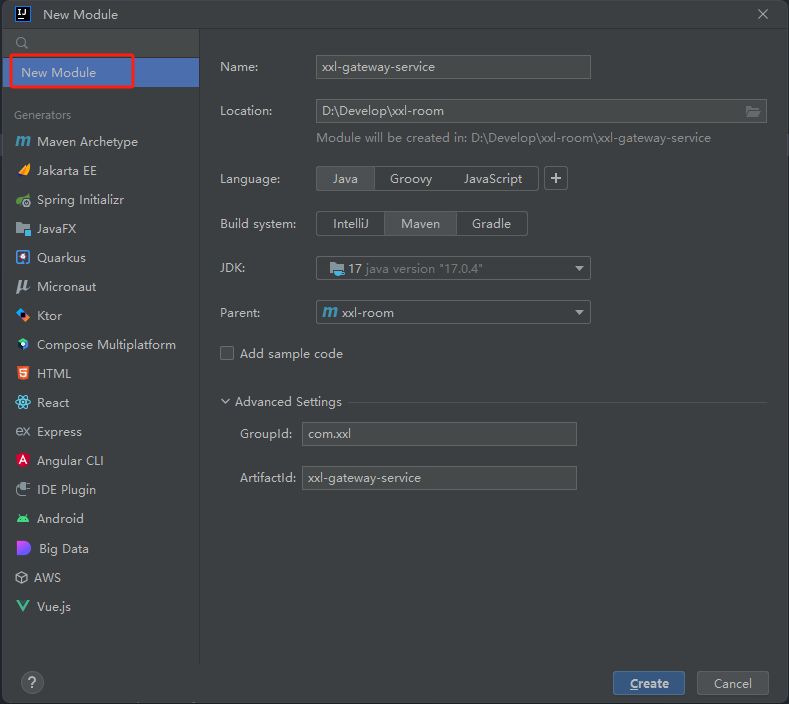This screenshot has width=789, height=704.
Task: Select Java as the language
Action: tap(345, 179)
